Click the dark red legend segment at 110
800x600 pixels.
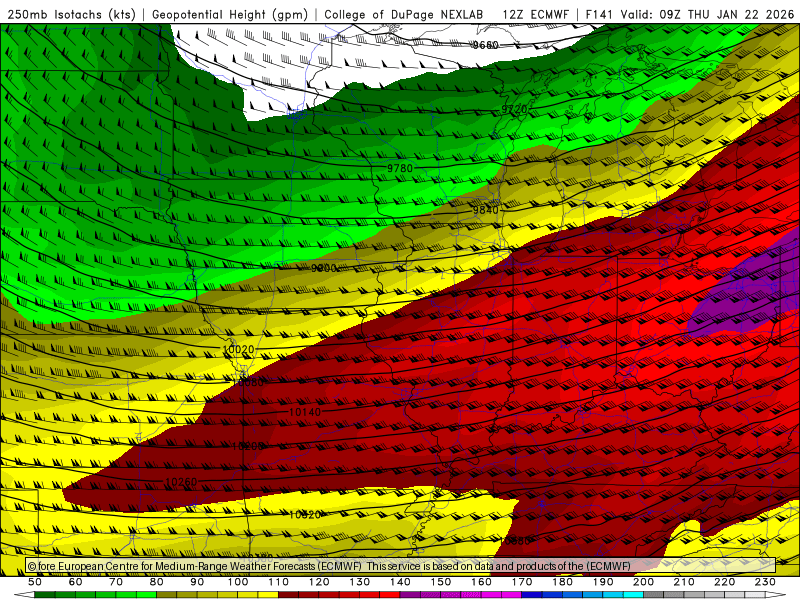(x=289, y=595)
